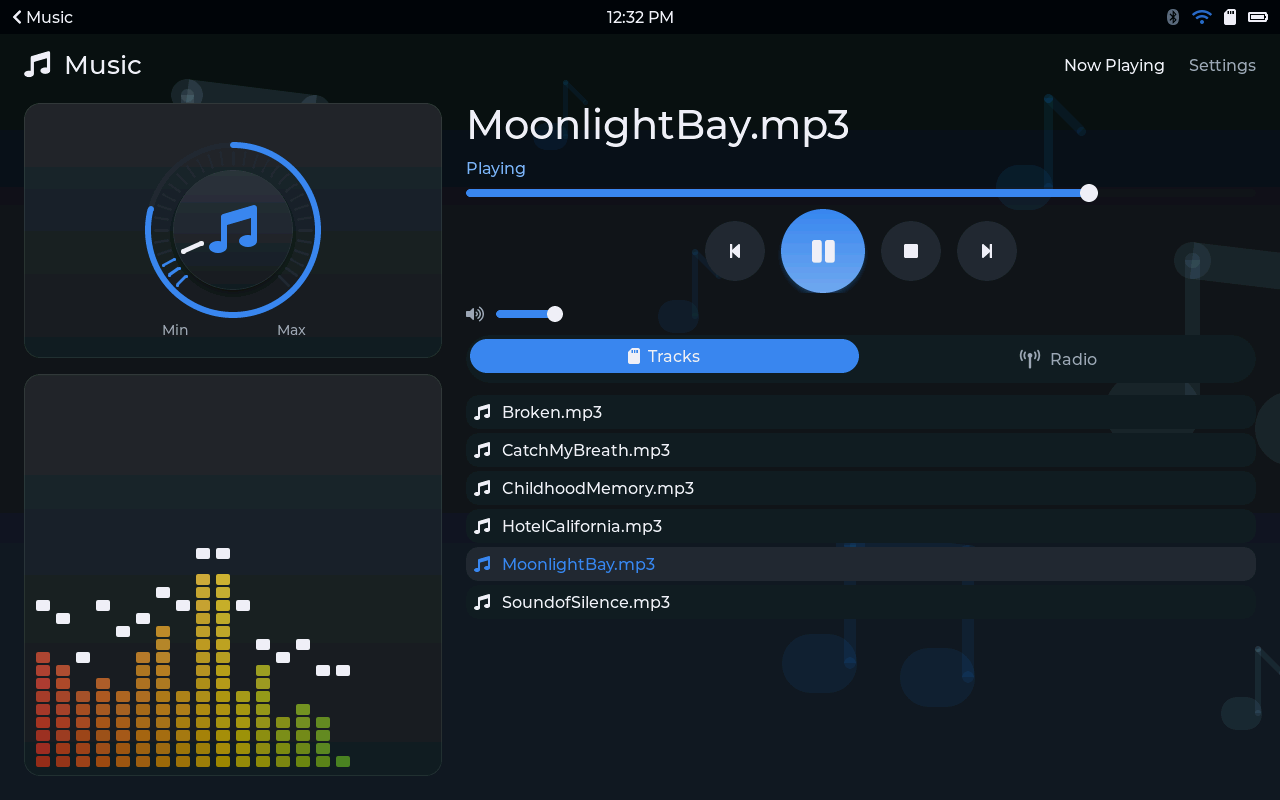Click the volume speaker icon
The height and width of the screenshot is (800, 1280).
[475, 314]
